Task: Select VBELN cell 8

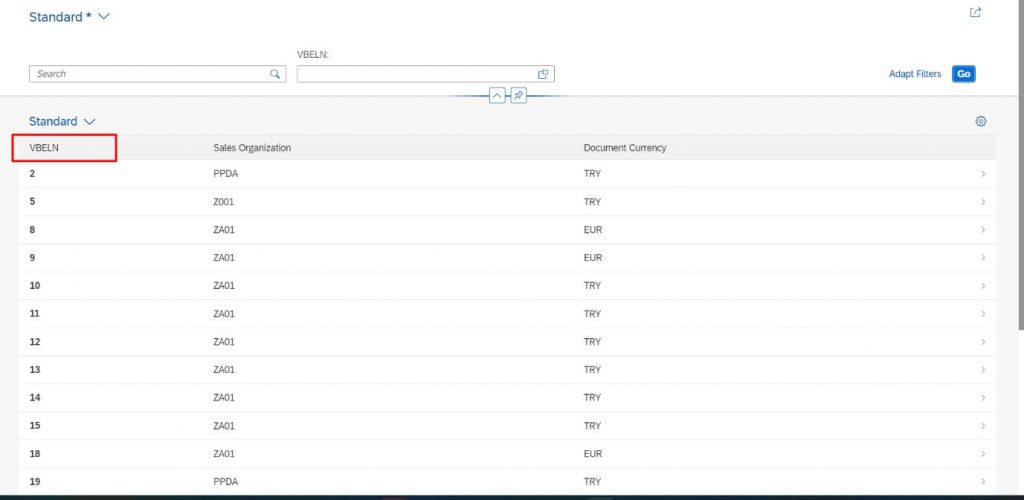Action: pos(32,230)
